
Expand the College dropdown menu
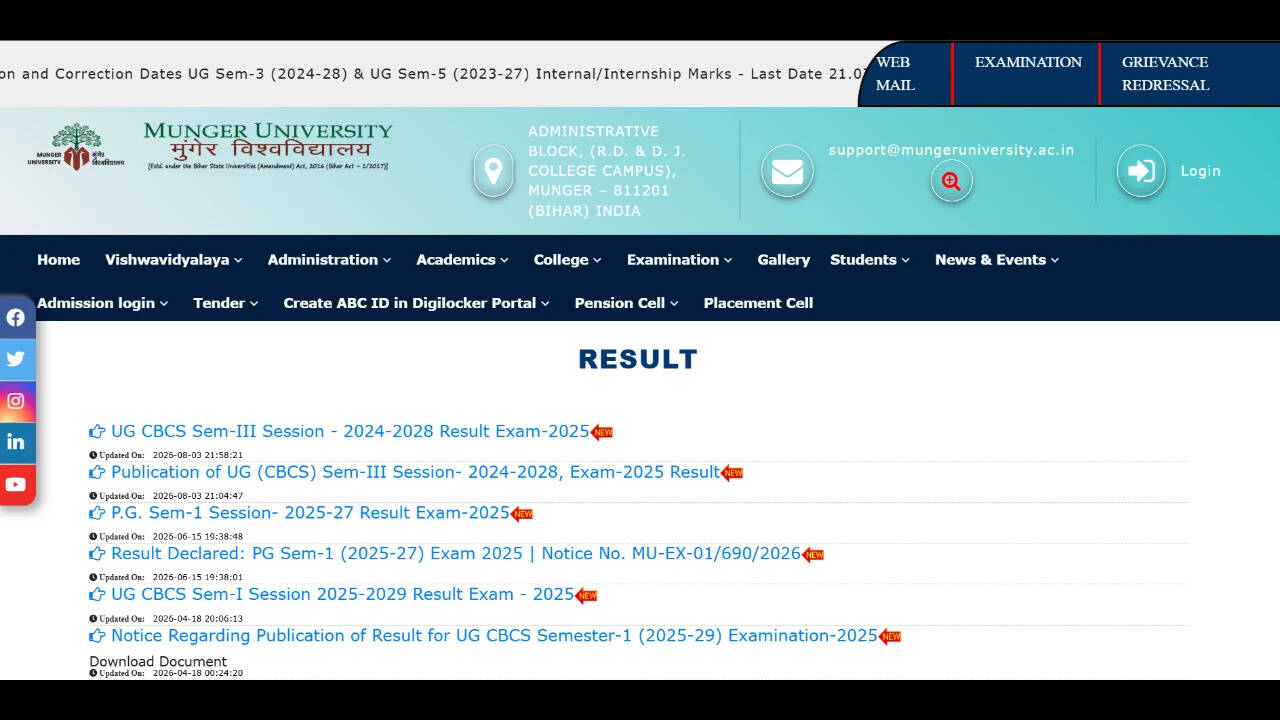tap(567, 260)
